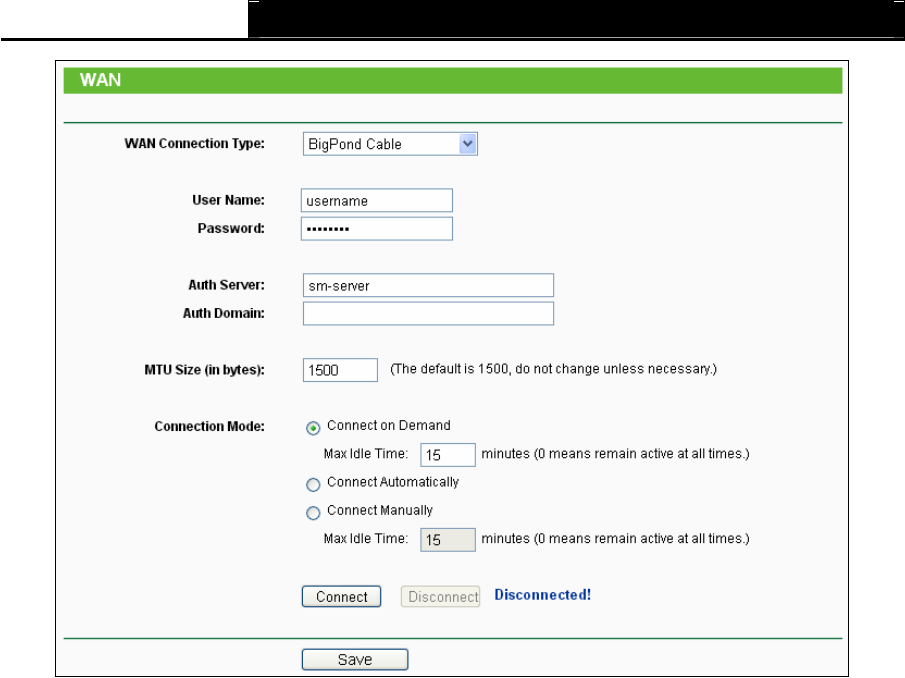This screenshot has width=905, height=678.
Task: Click the 'Auth Server:' label
Action: coord(226,285)
